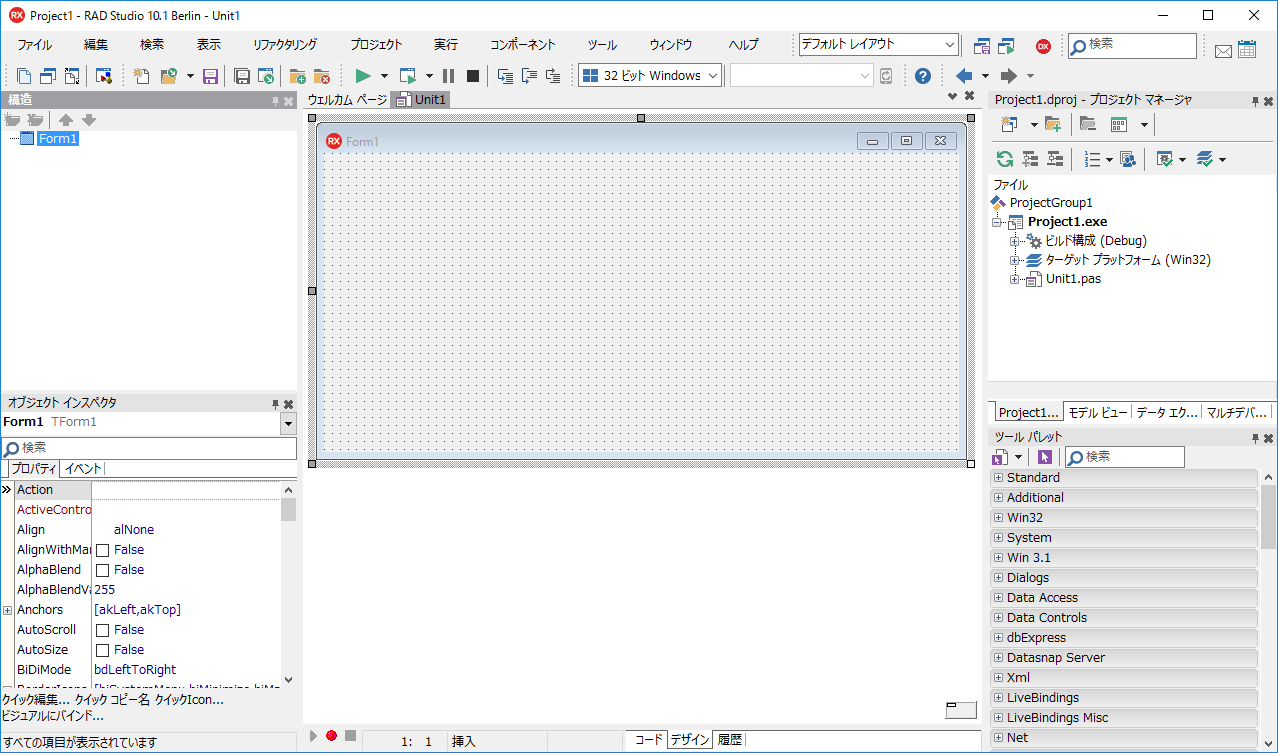Click the Open folder icon in toolbar
This screenshot has width=1278, height=753.
pyautogui.click(x=169, y=76)
